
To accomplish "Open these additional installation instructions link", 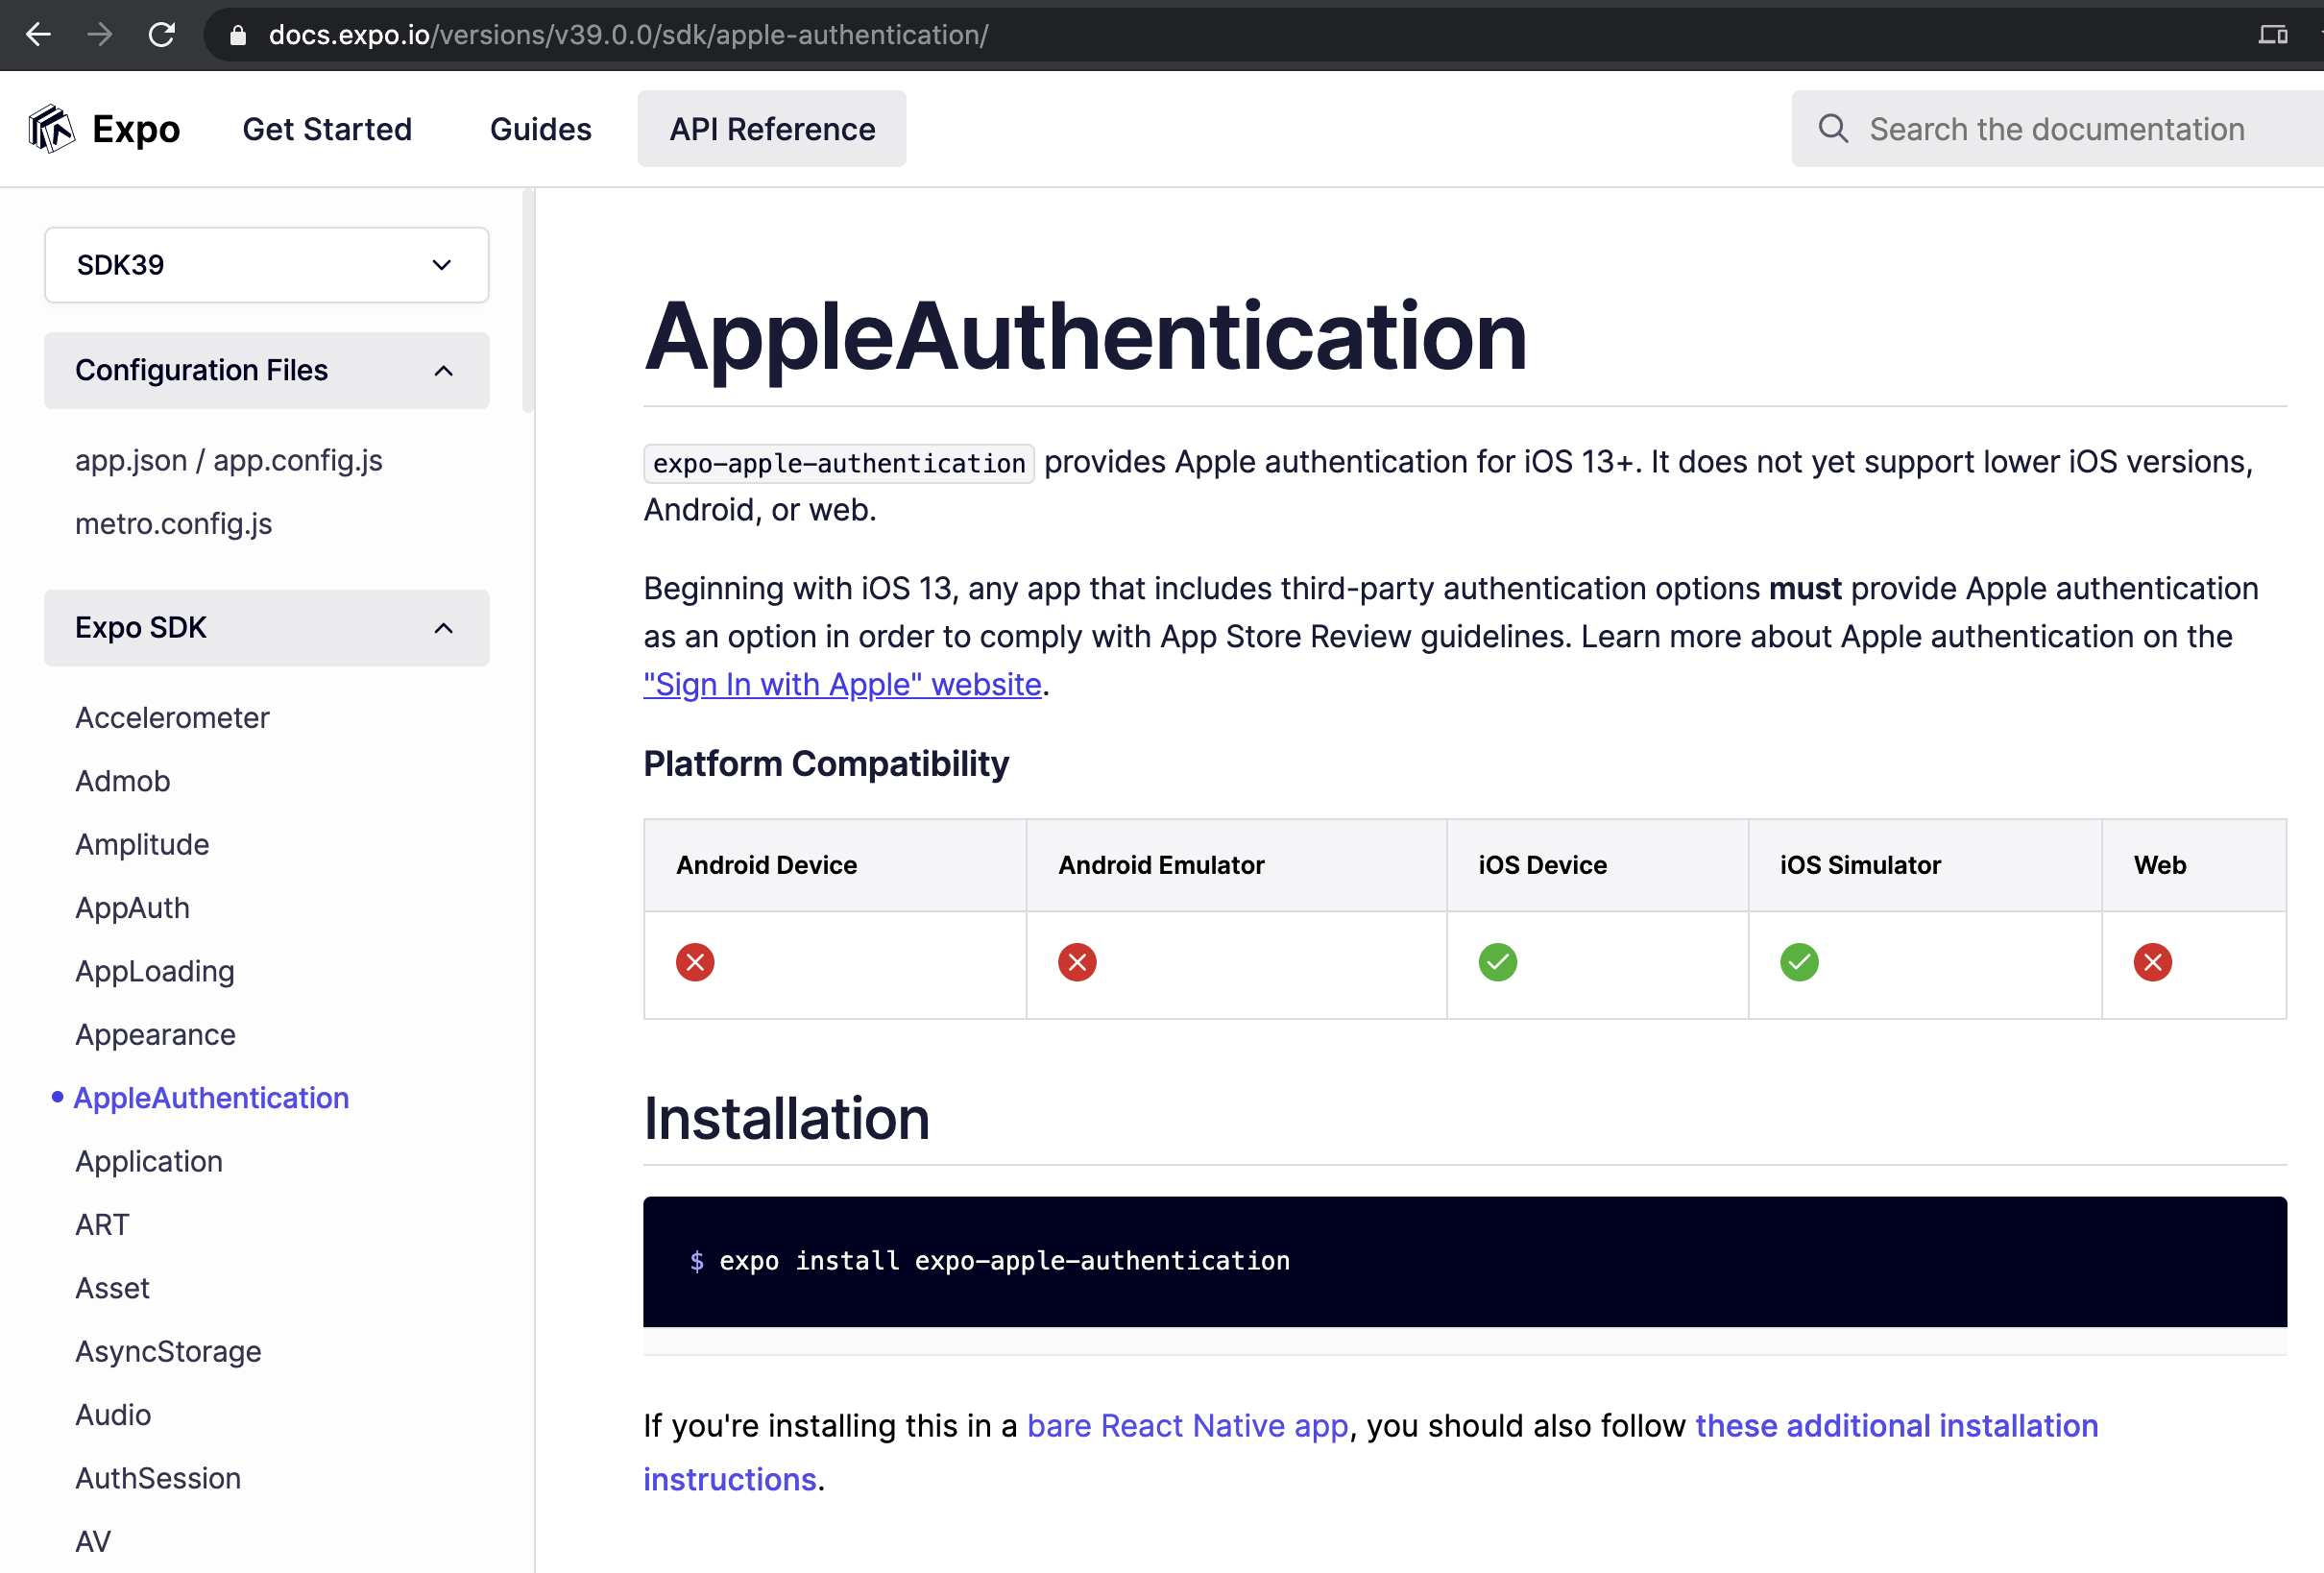I will click(1897, 1425).
